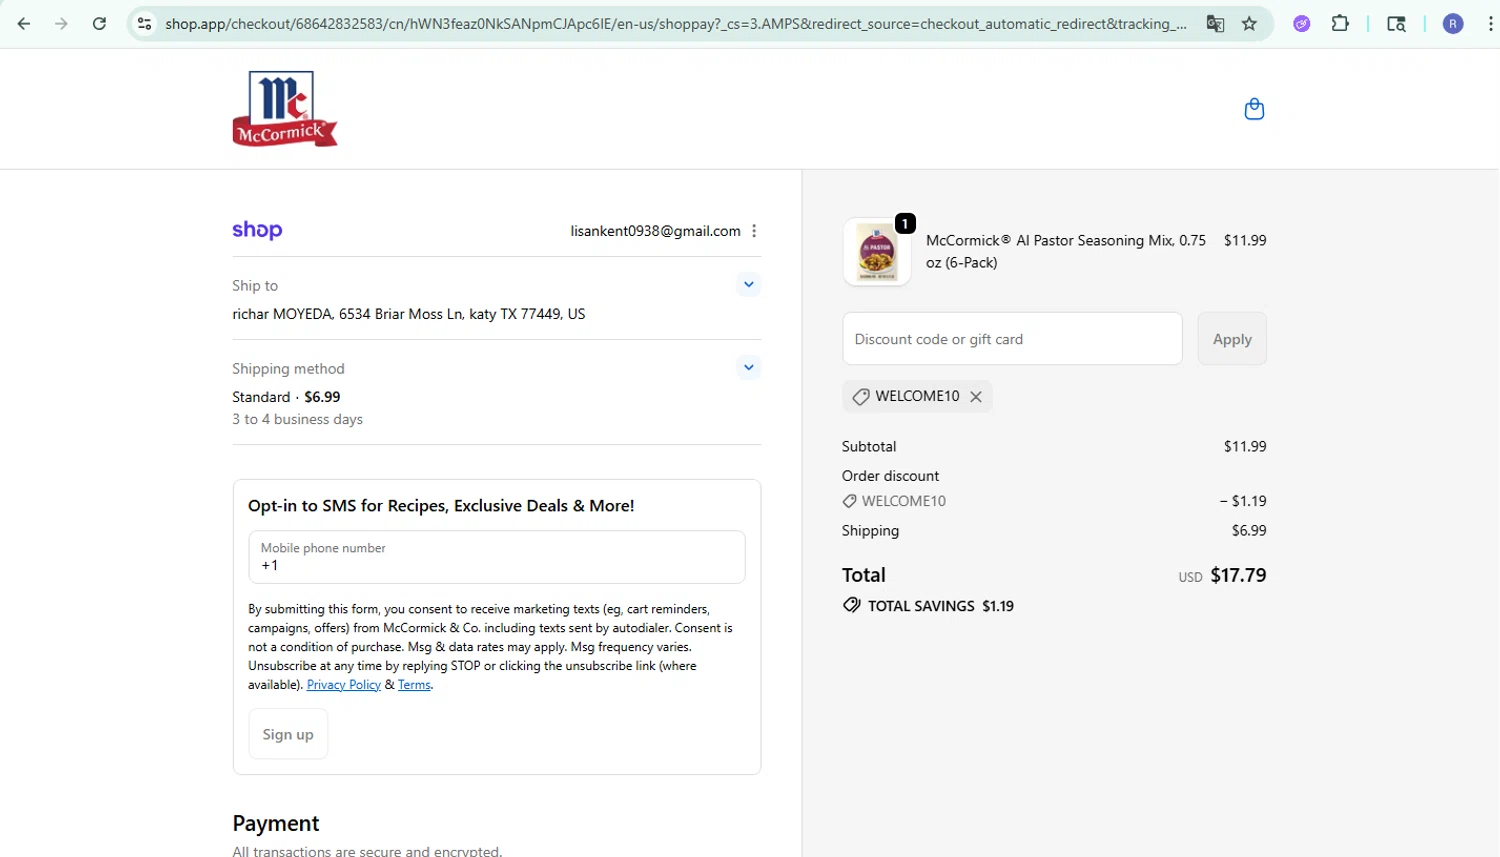This screenshot has height=857, width=1500.
Task: Open the purple extension icon
Action: click(1302, 24)
